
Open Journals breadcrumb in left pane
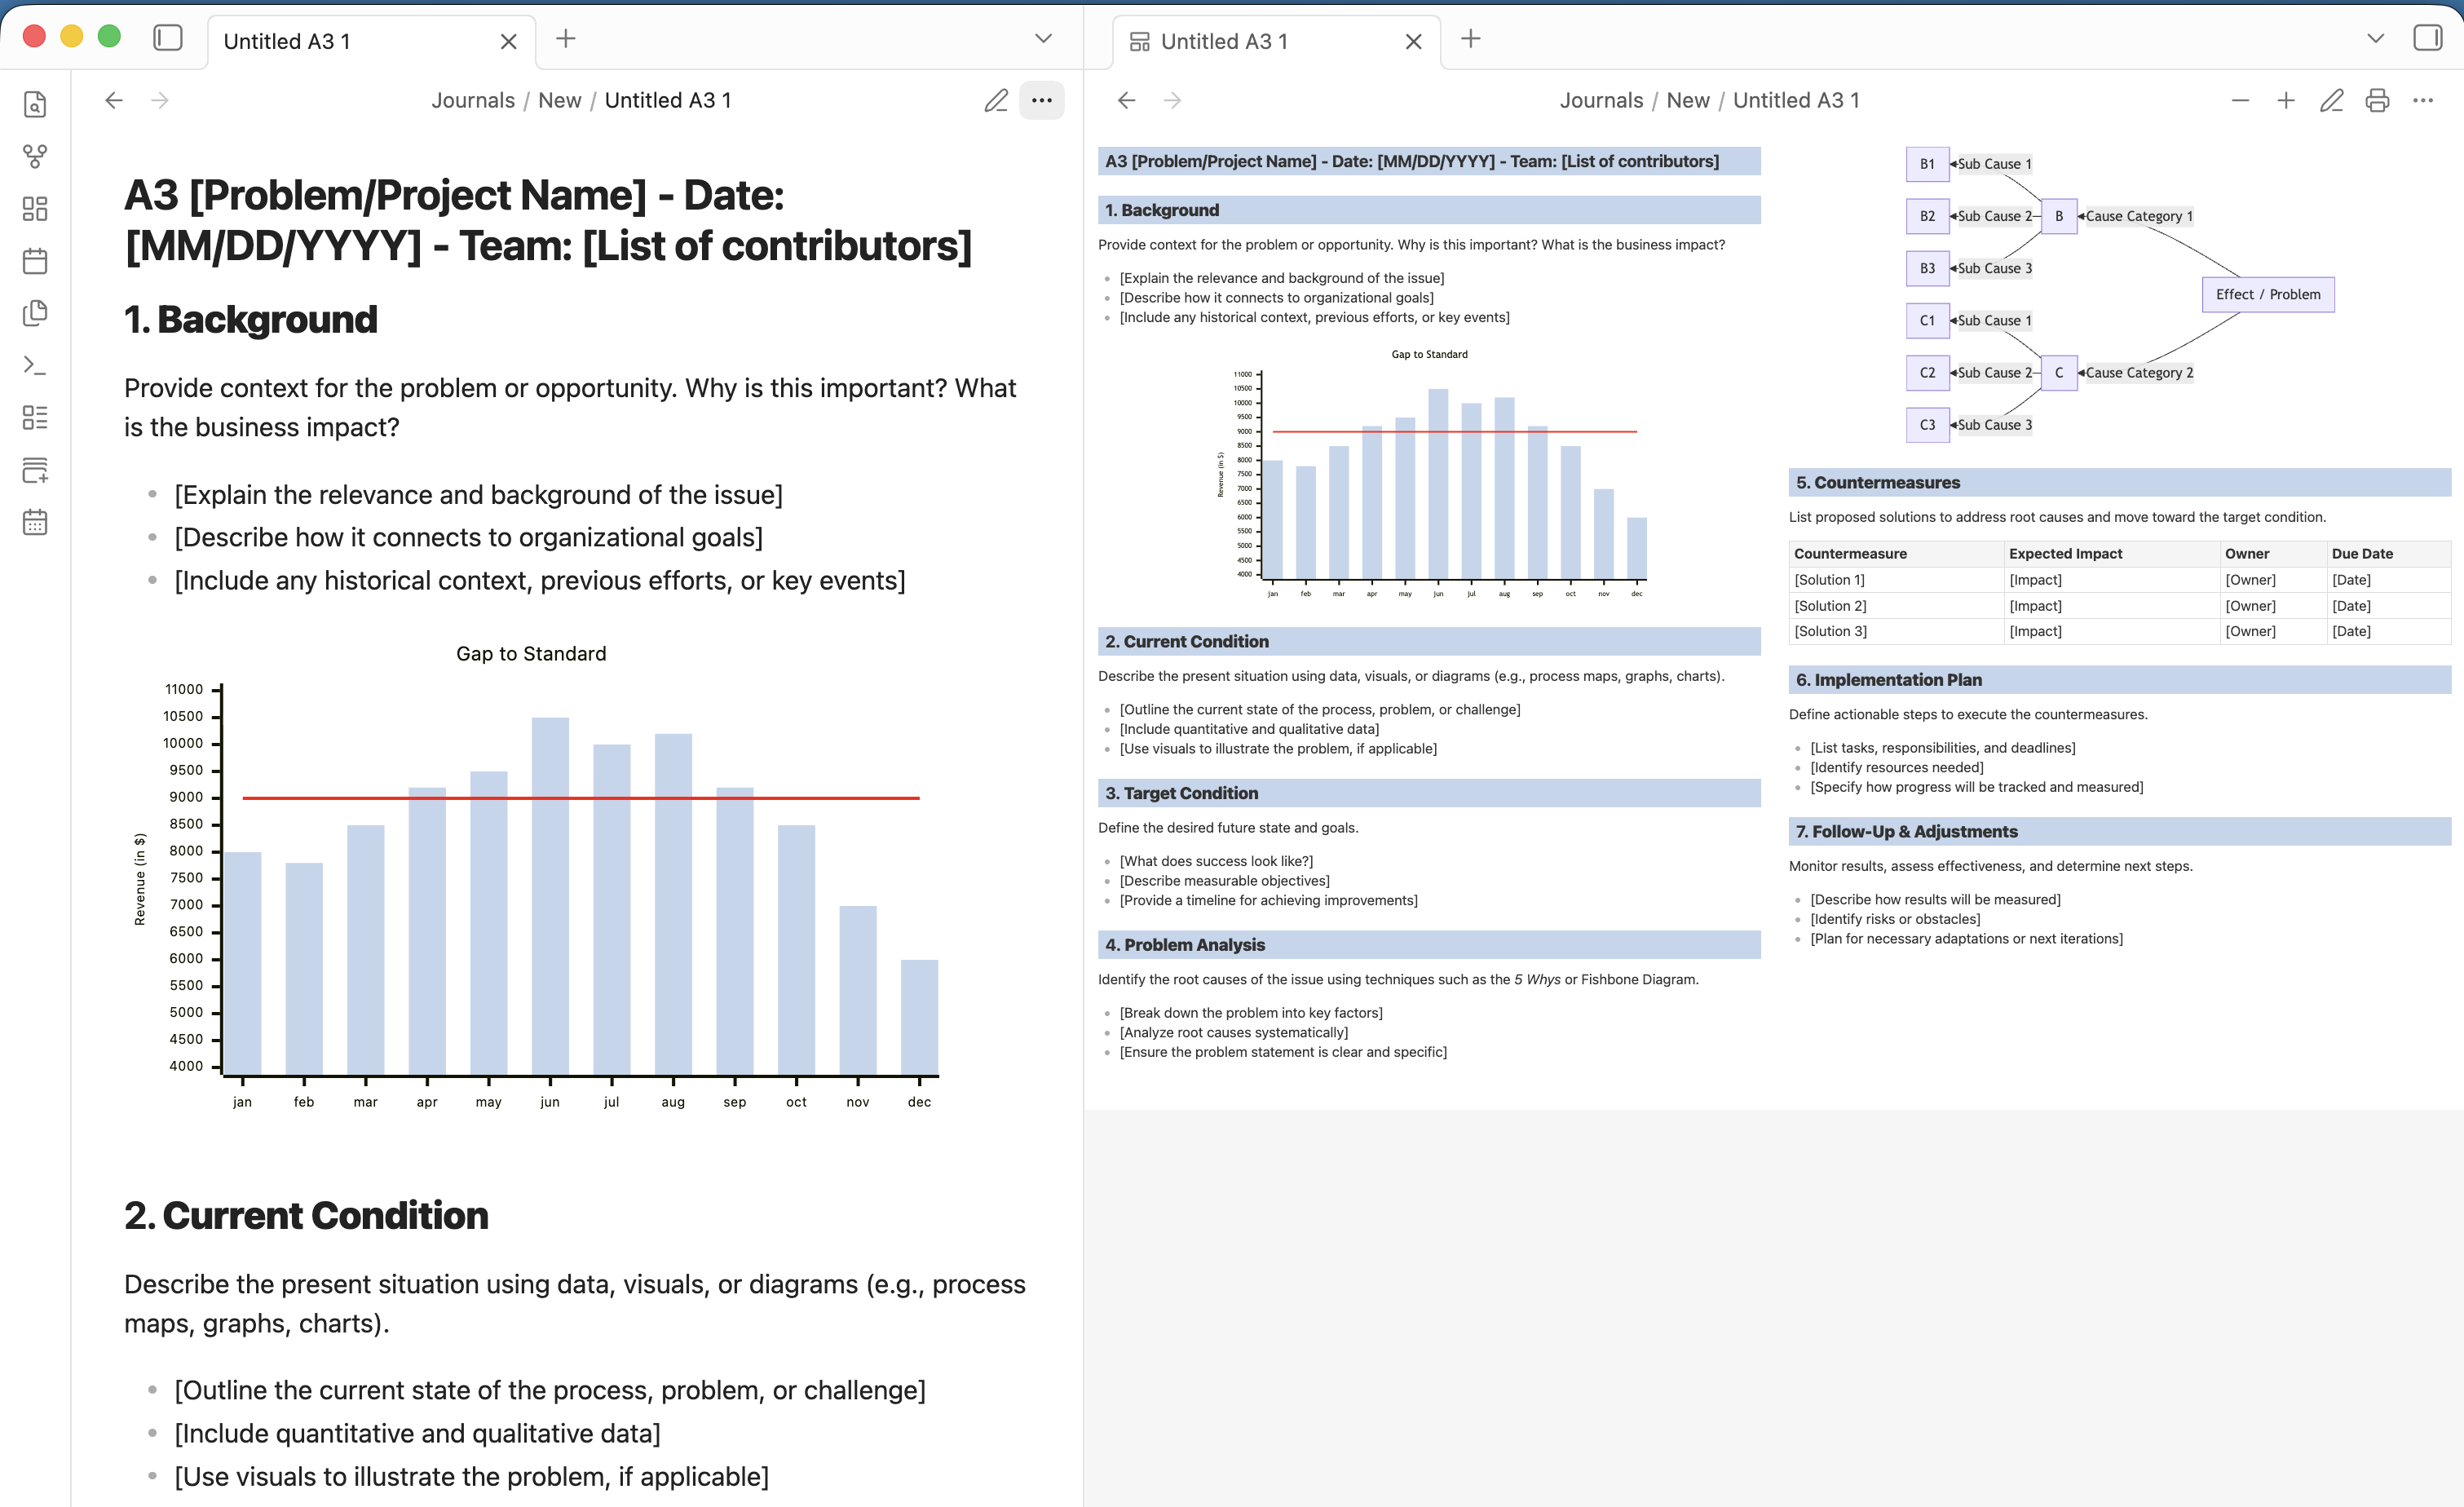[x=473, y=100]
